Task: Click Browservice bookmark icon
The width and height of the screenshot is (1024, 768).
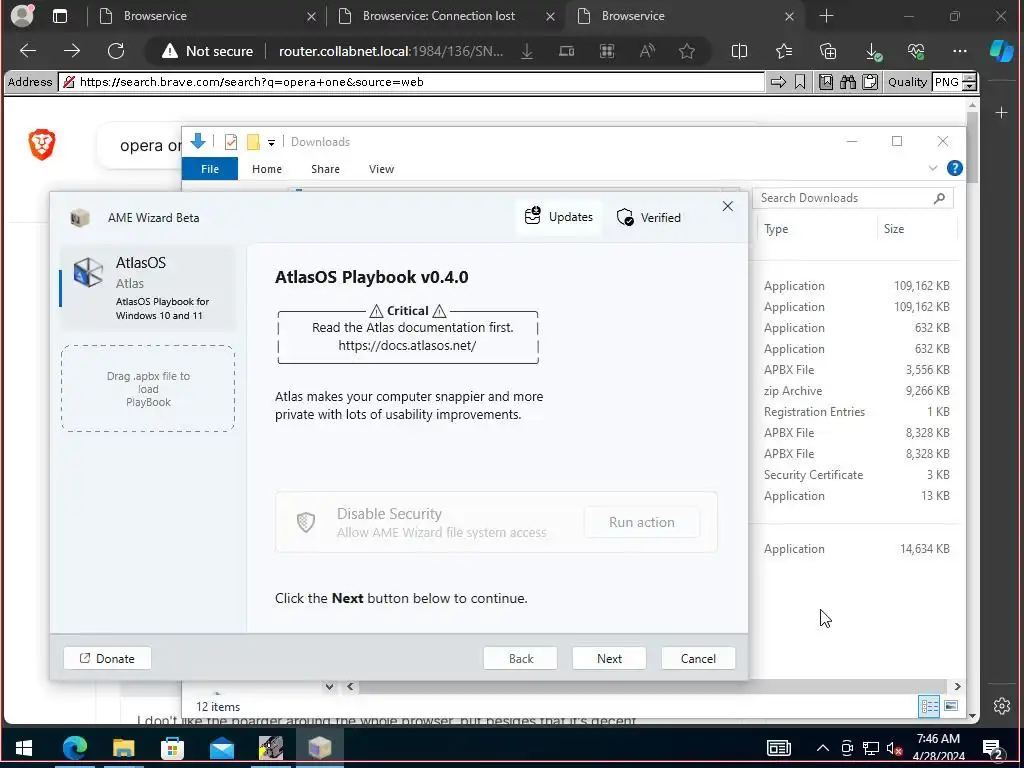Action: [800, 82]
